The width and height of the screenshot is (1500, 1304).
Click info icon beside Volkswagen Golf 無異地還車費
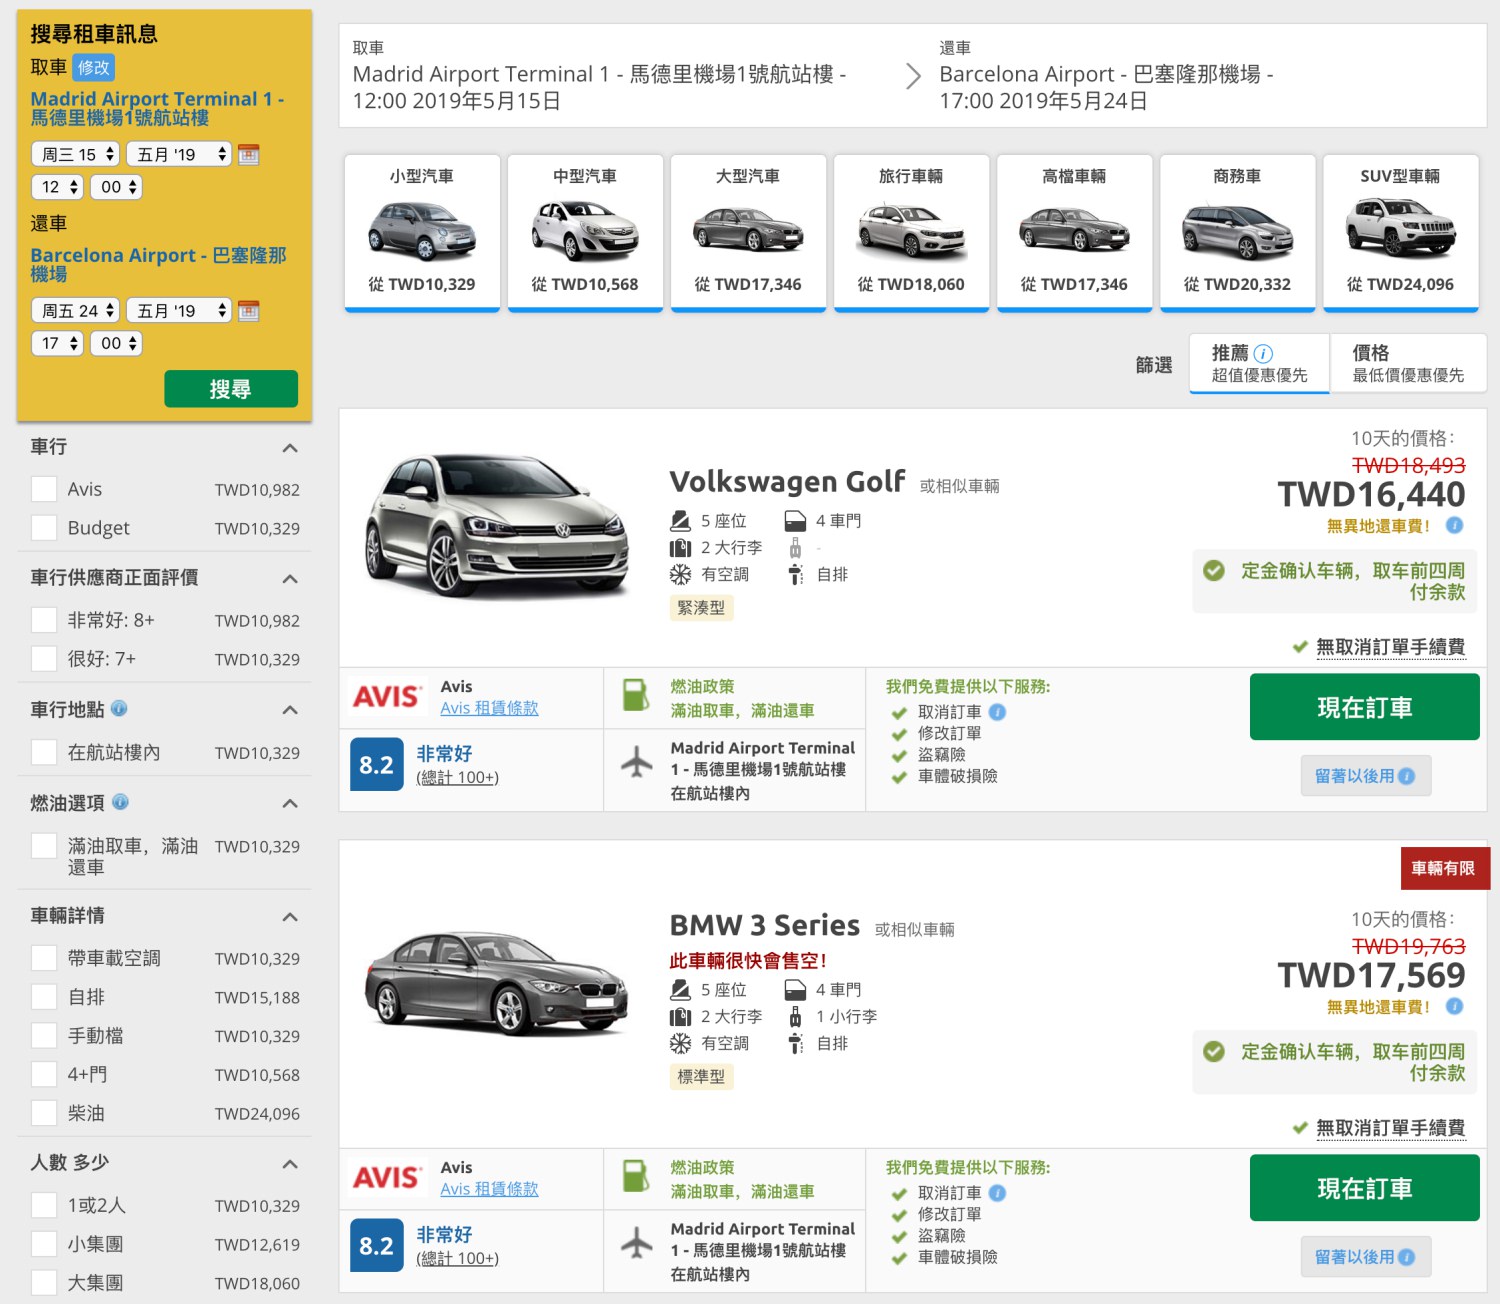(x=1454, y=525)
